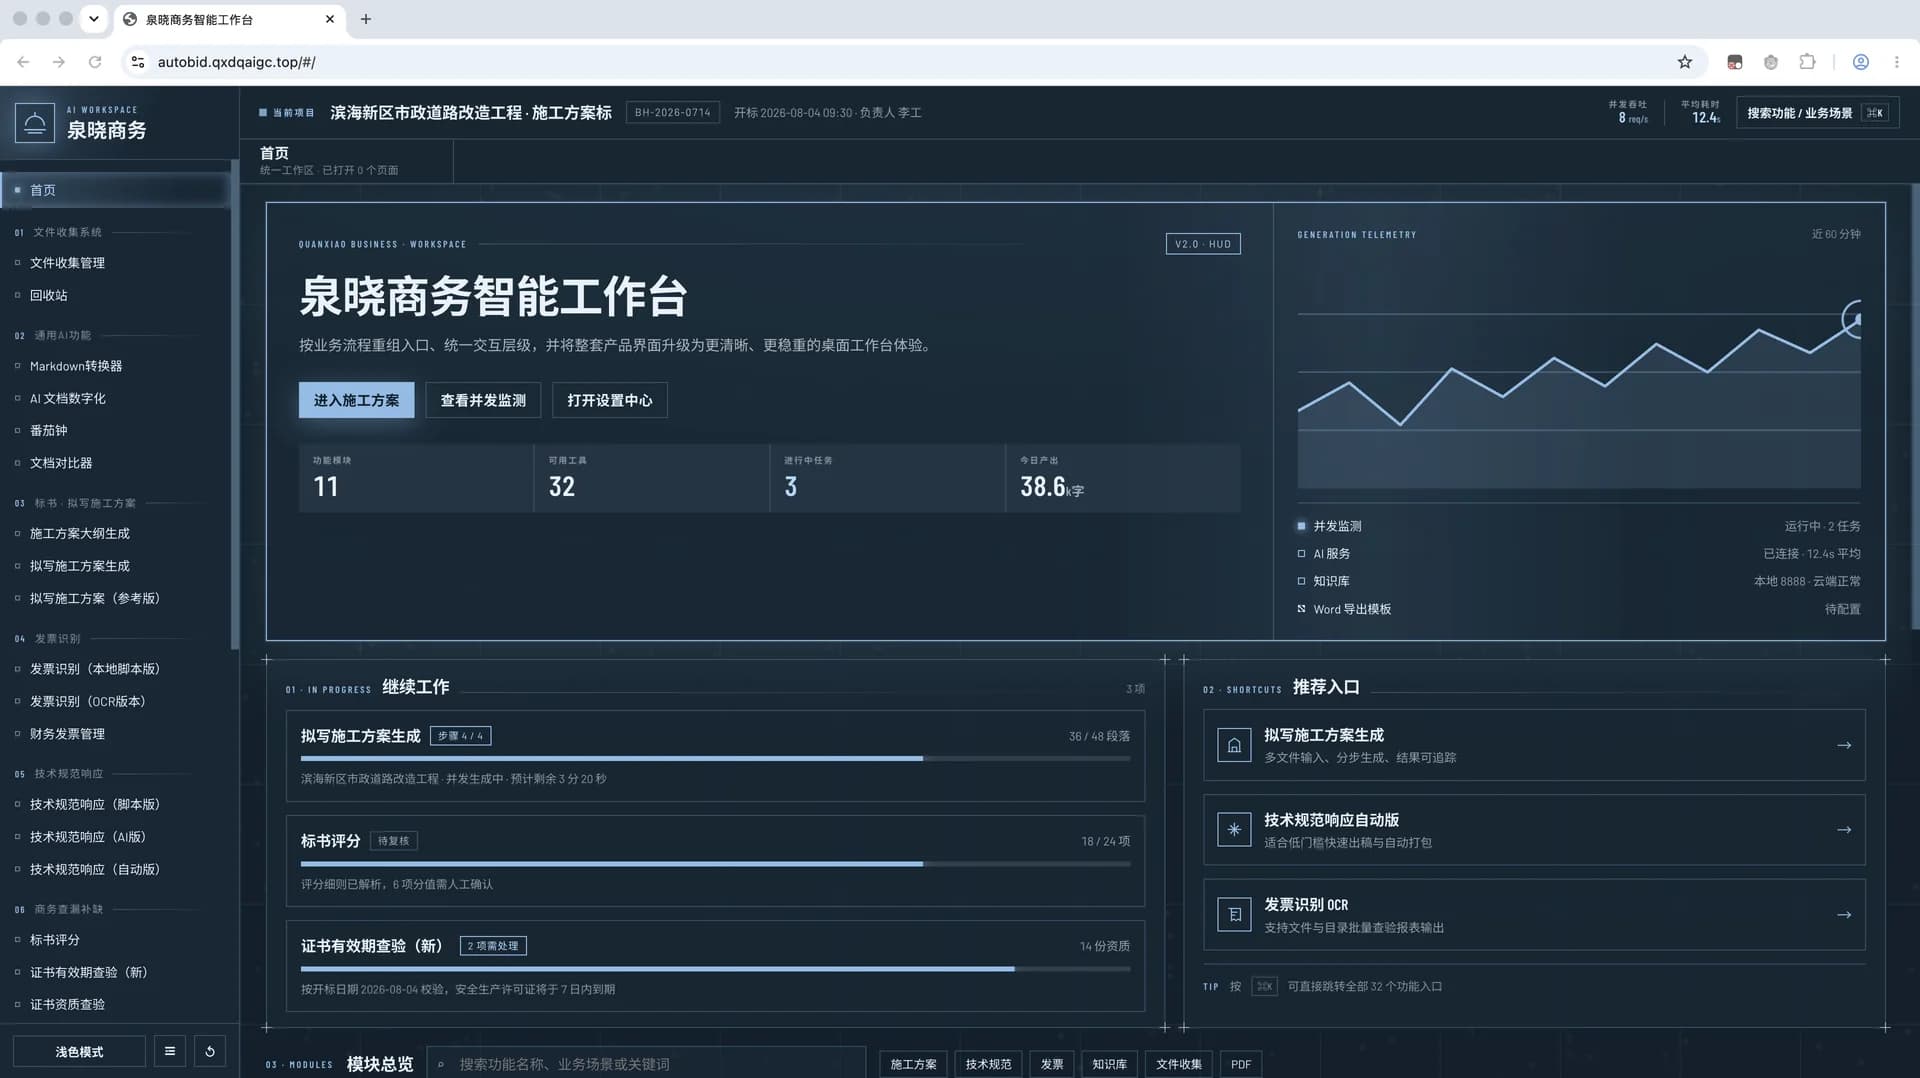Filter modules by PDF tag
Image resolution: width=1920 pixels, height=1078 pixels.
(x=1241, y=1064)
